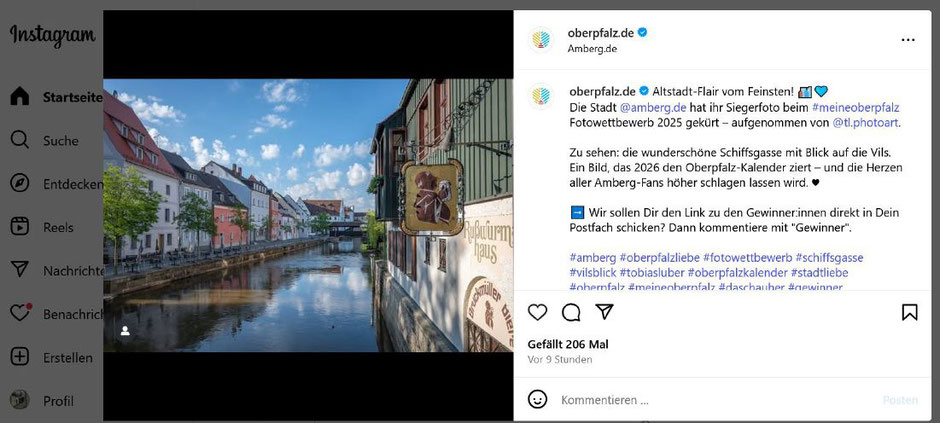Open the emoji picker smiley icon
The image size is (940, 423).
coord(538,399)
